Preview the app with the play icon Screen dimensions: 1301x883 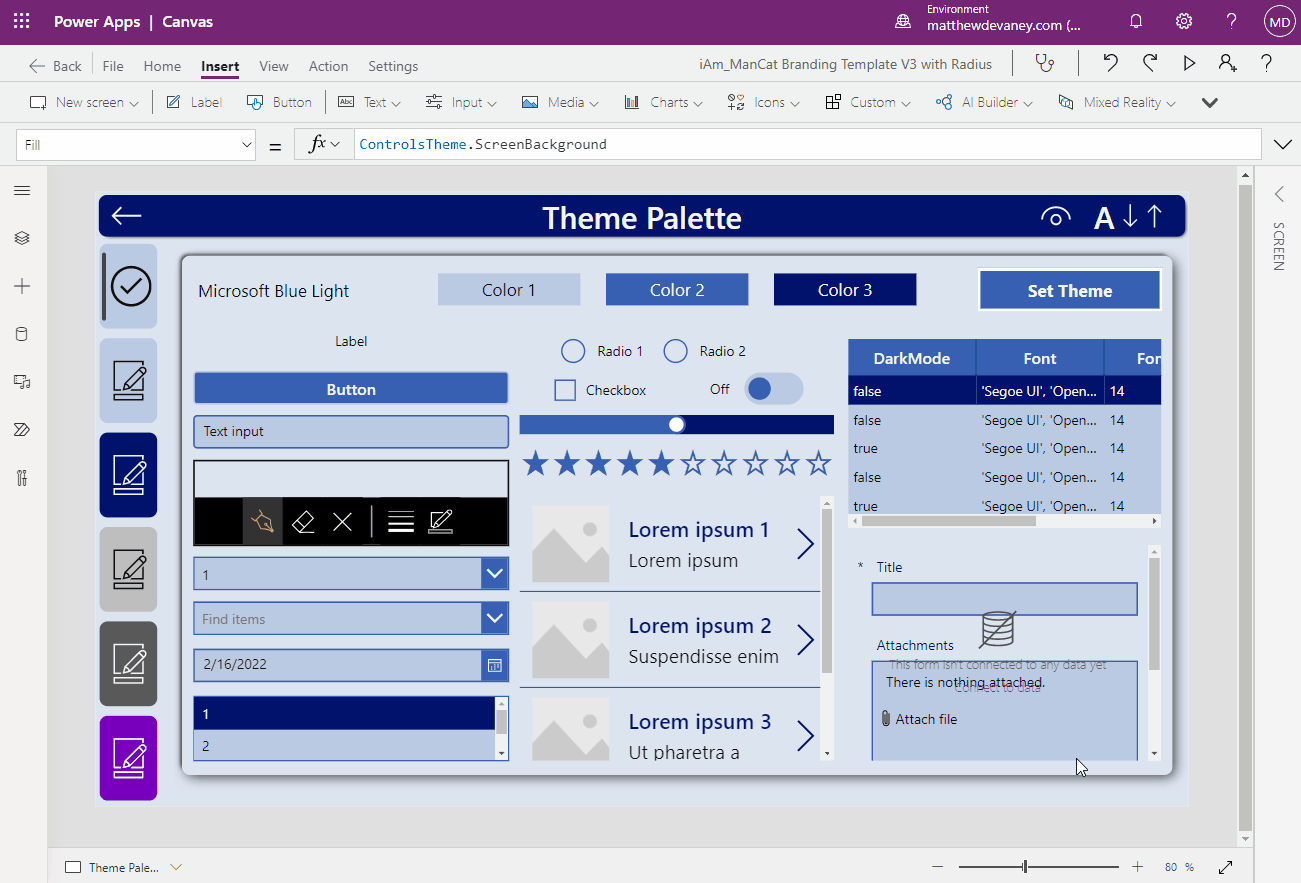tap(1189, 62)
